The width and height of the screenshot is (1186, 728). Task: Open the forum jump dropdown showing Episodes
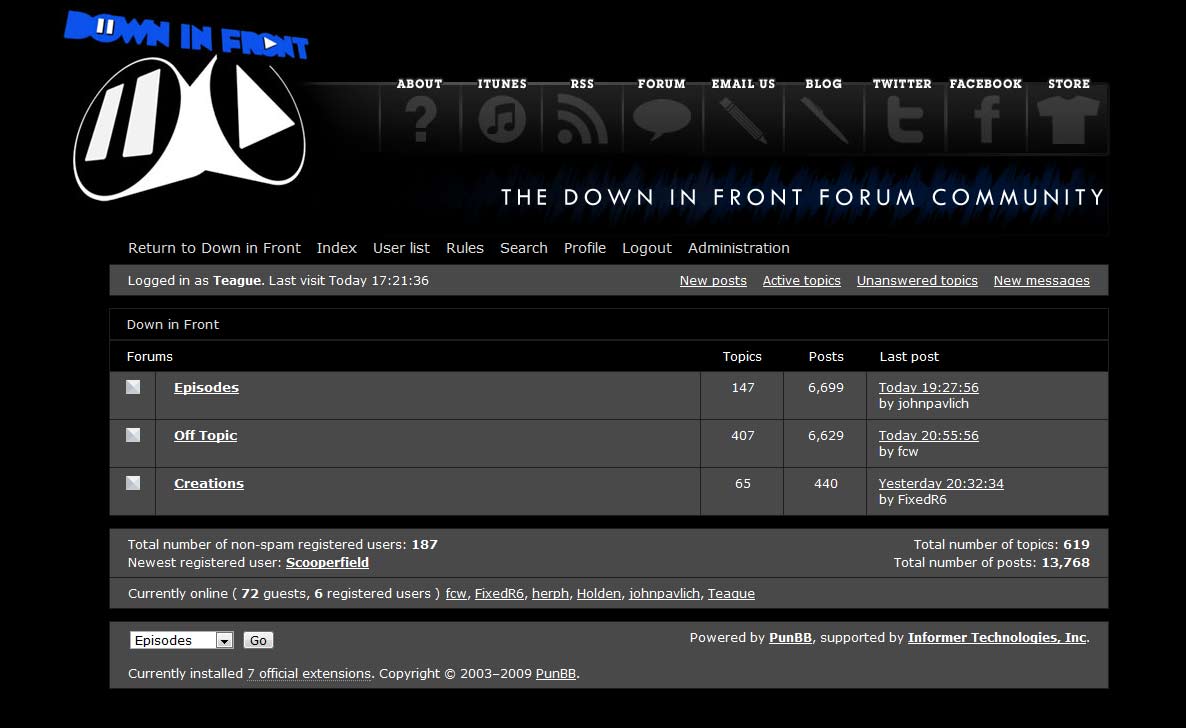182,640
